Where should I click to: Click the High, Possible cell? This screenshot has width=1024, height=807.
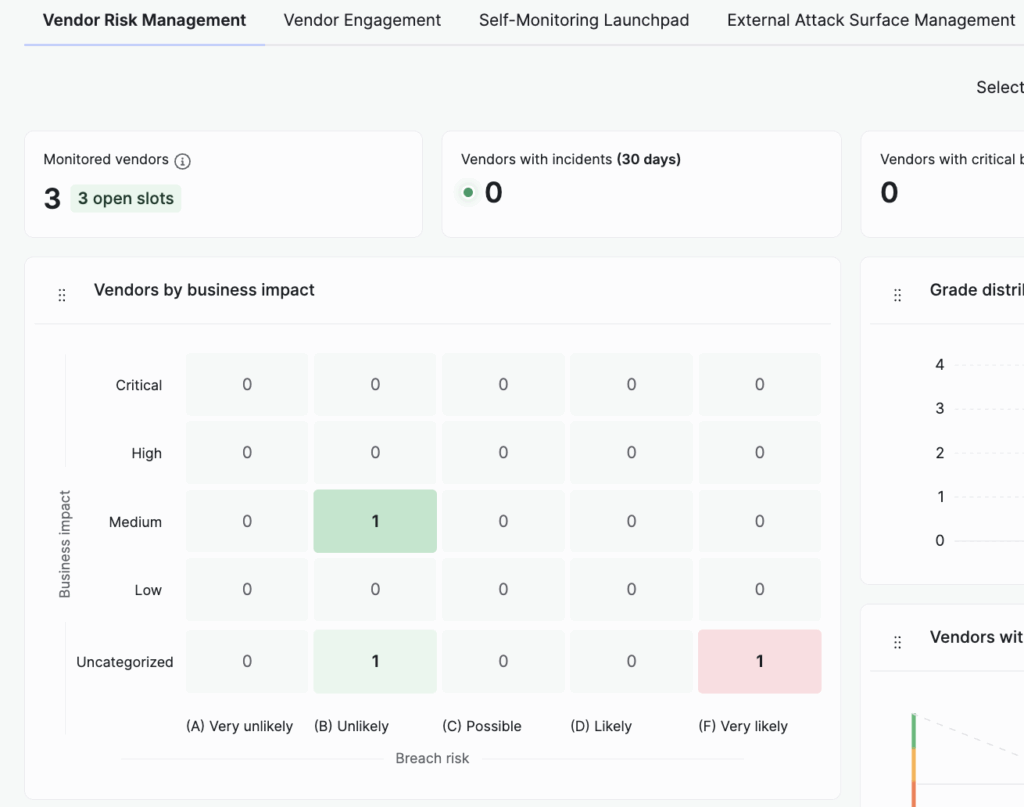pos(503,452)
